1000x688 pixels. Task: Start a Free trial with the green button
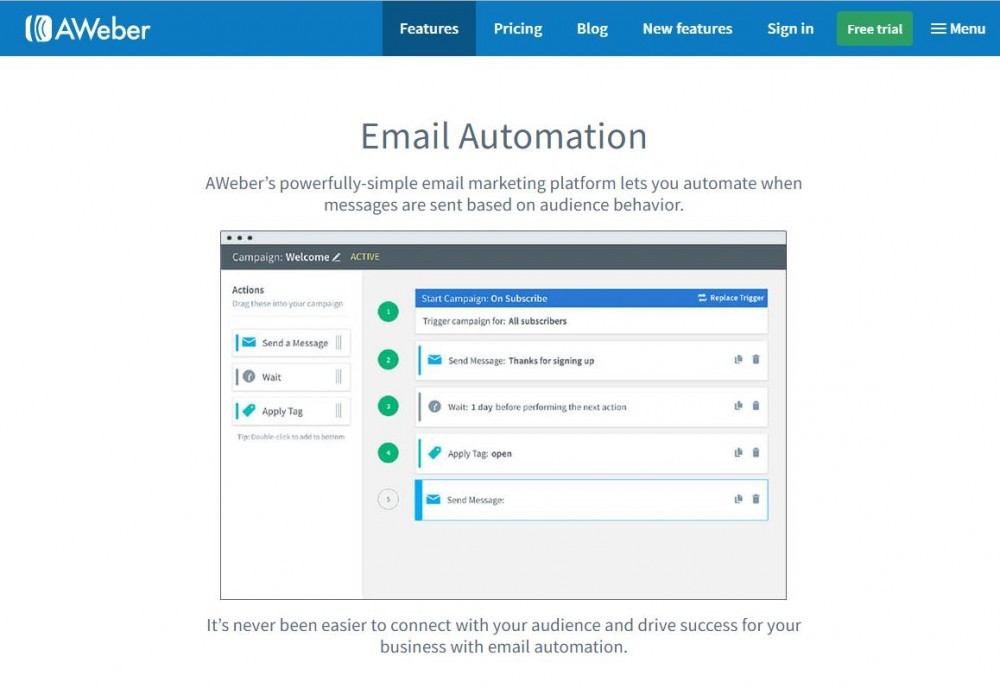pos(874,29)
